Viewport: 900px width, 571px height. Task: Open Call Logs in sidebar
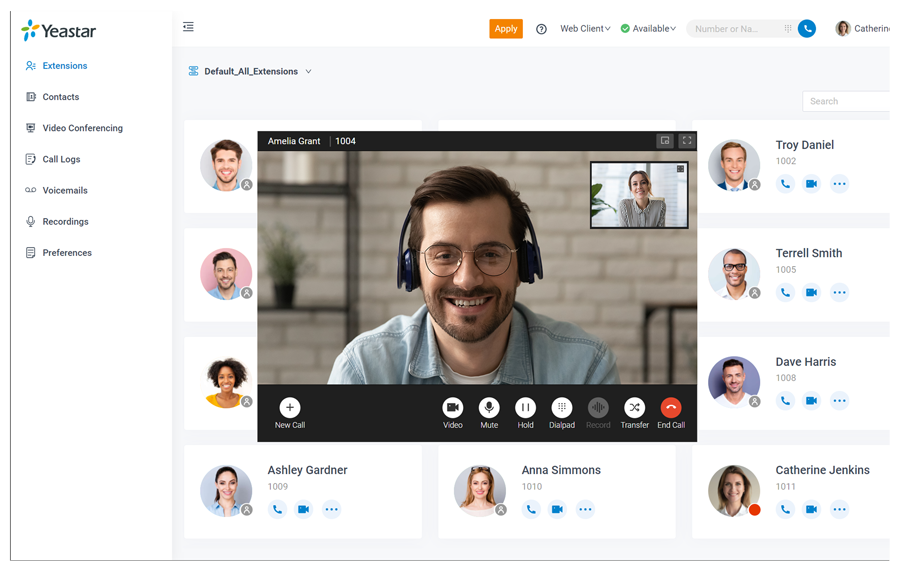(x=53, y=159)
